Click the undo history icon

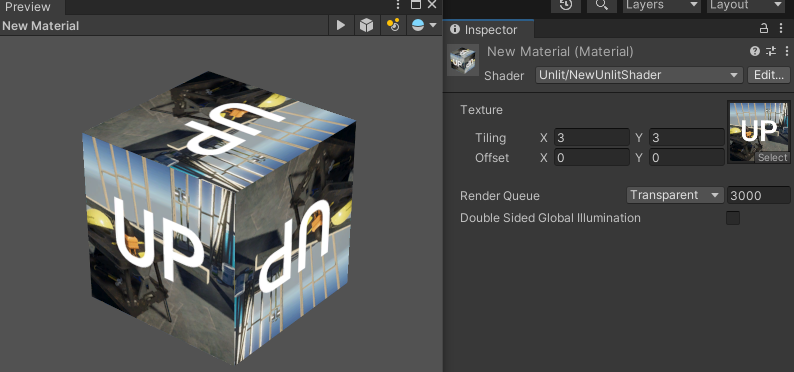566,6
